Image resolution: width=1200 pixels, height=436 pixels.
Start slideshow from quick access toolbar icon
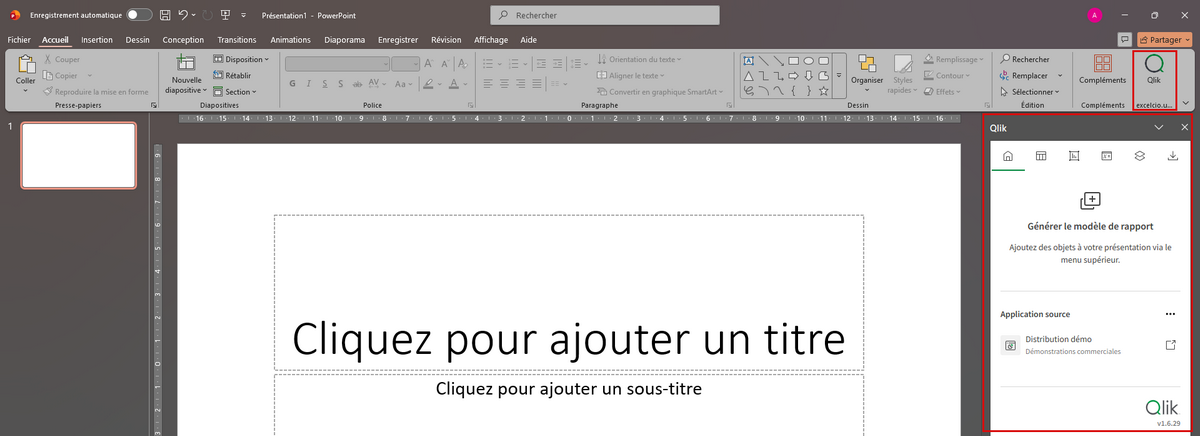tap(227, 15)
